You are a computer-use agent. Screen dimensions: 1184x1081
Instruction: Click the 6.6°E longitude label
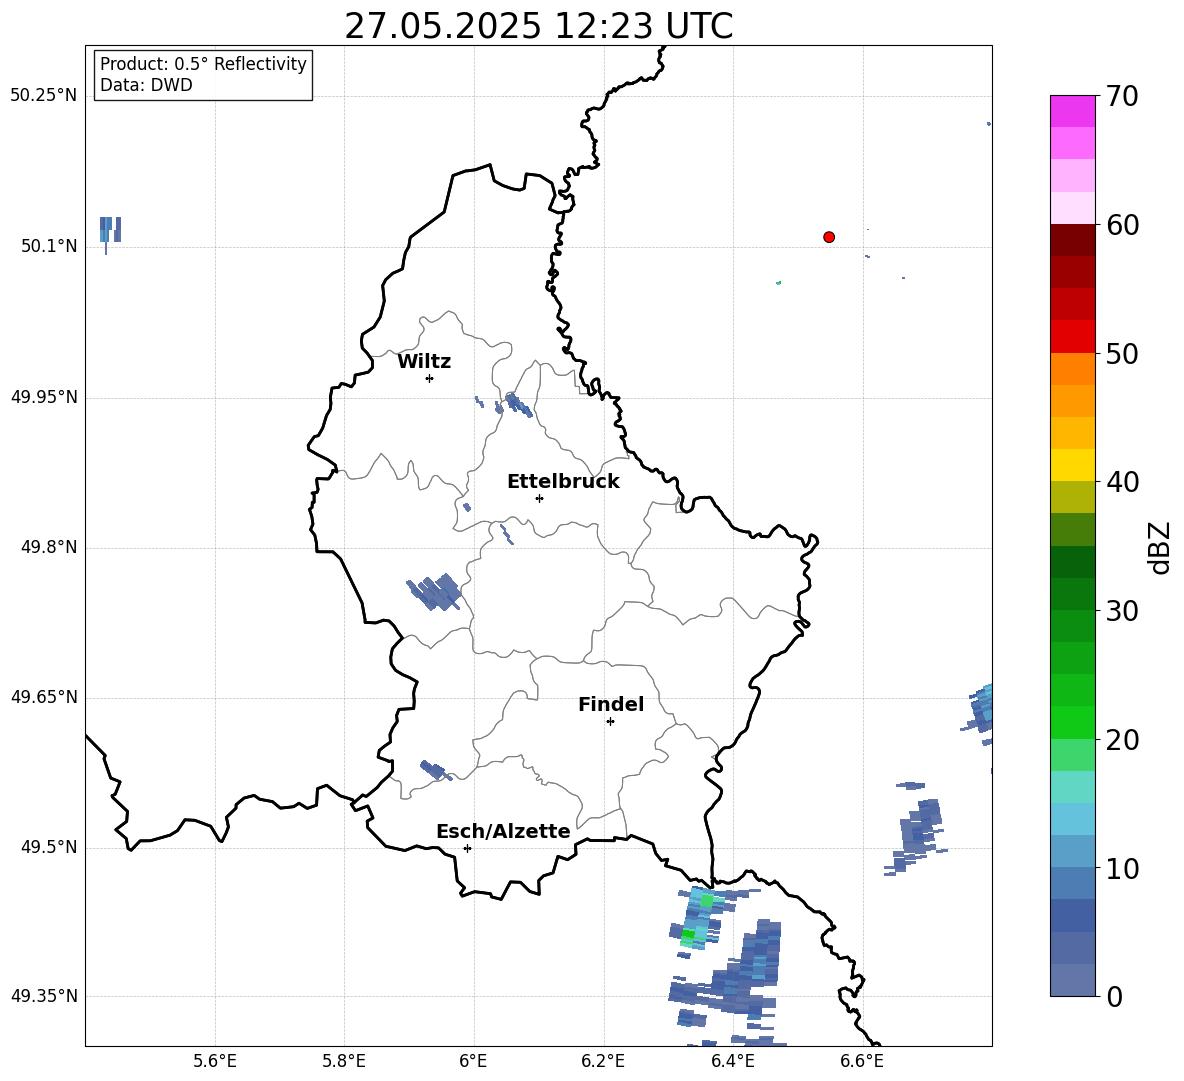click(862, 1061)
